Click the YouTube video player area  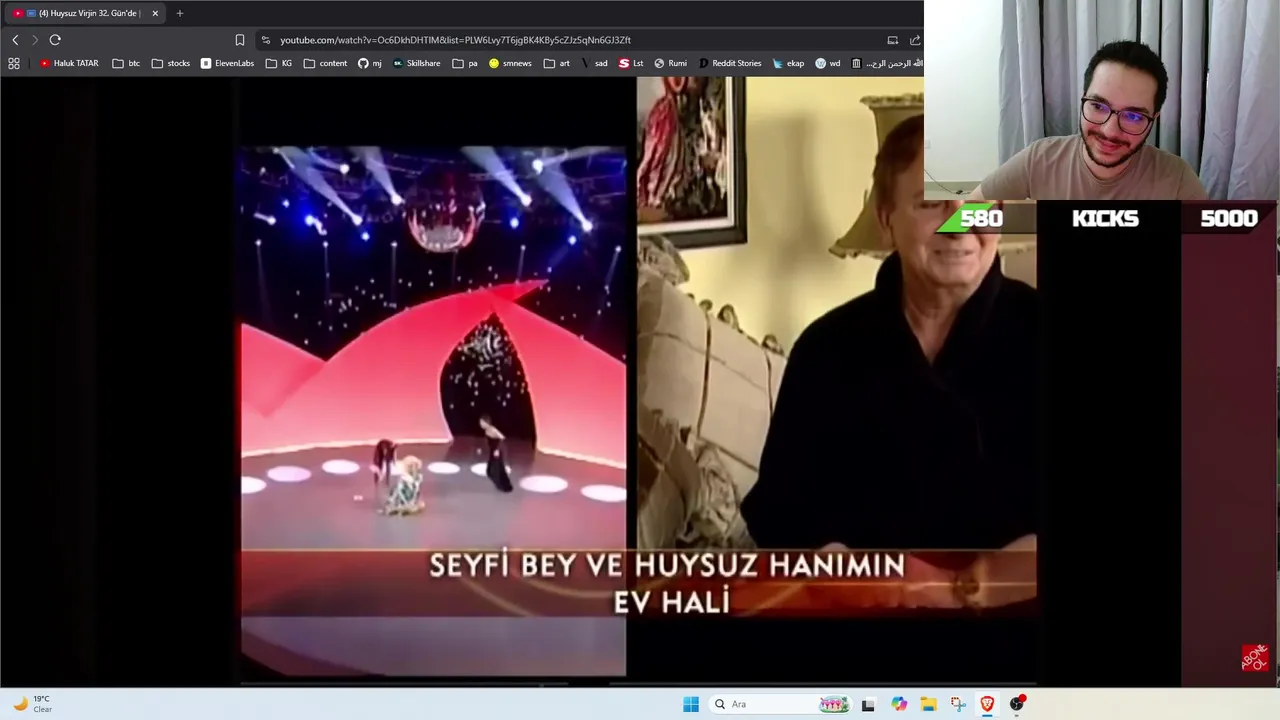coord(638,380)
